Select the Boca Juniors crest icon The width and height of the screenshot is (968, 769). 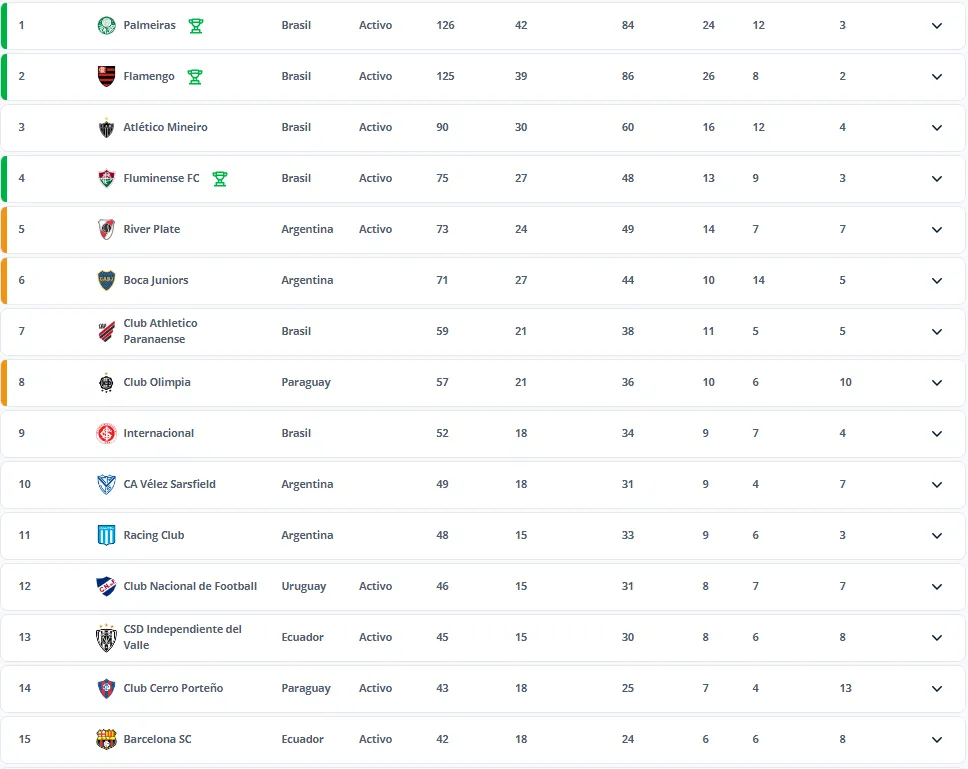(104, 280)
